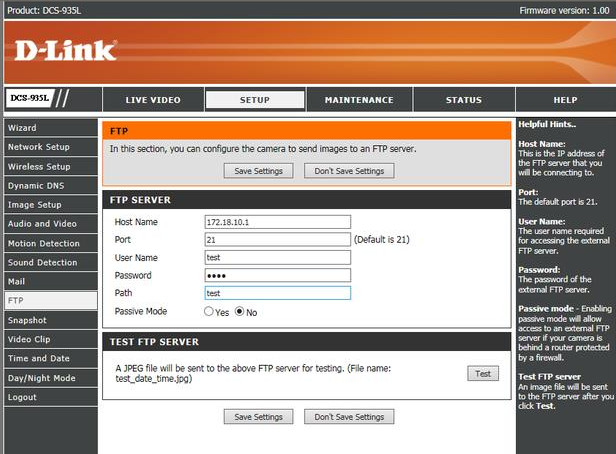The image size is (616, 454).
Task: Click the "Test FTP server" hint heading
Action: coord(549,377)
